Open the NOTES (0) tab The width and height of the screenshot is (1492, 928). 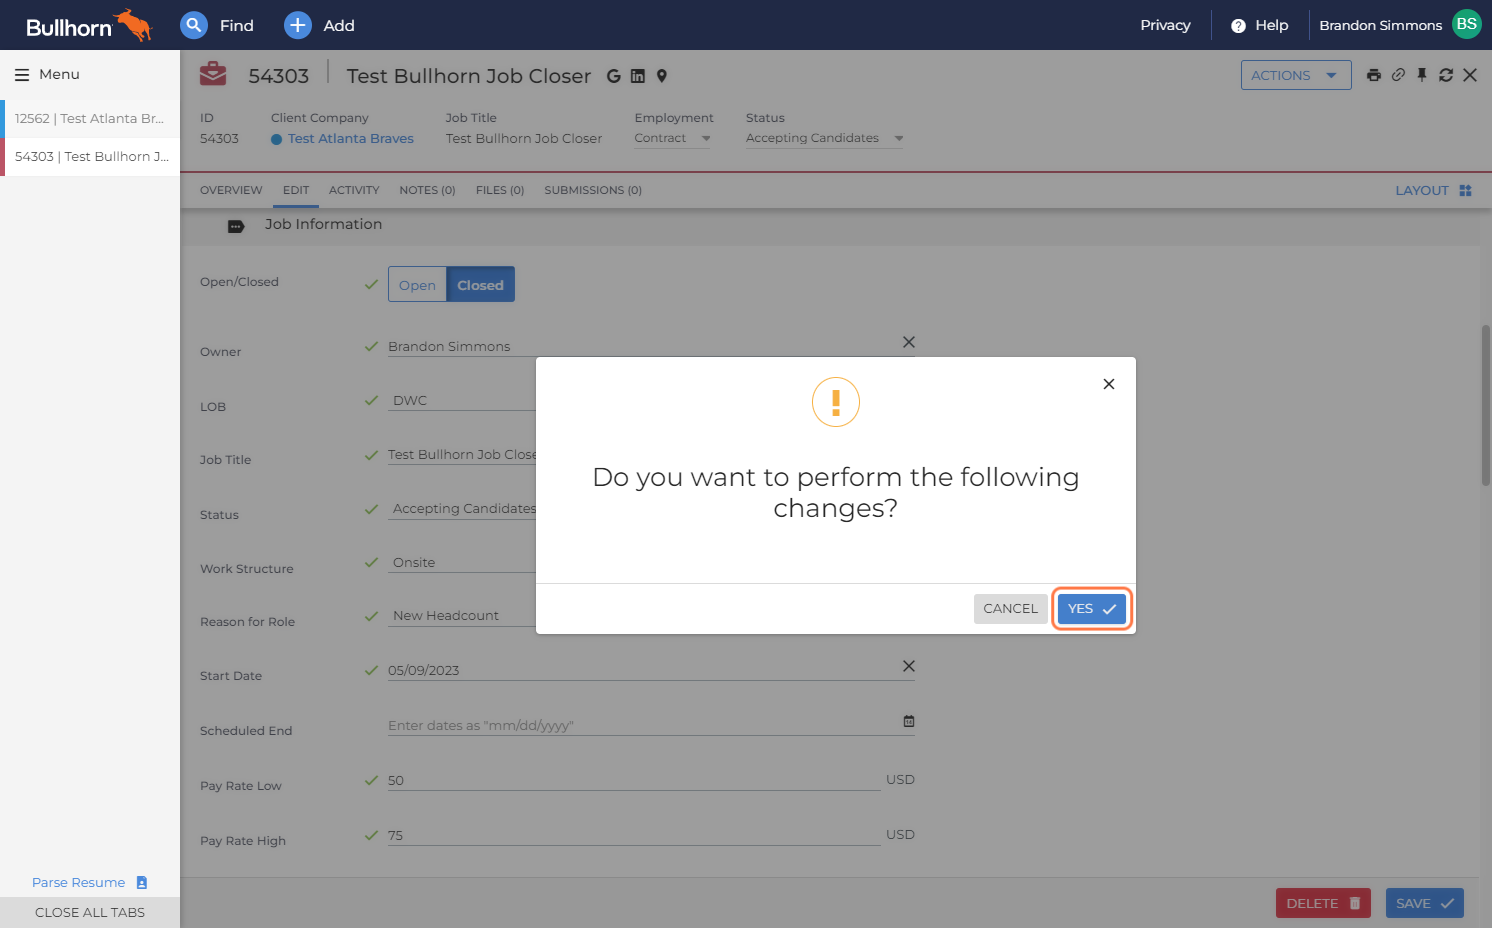(427, 190)
